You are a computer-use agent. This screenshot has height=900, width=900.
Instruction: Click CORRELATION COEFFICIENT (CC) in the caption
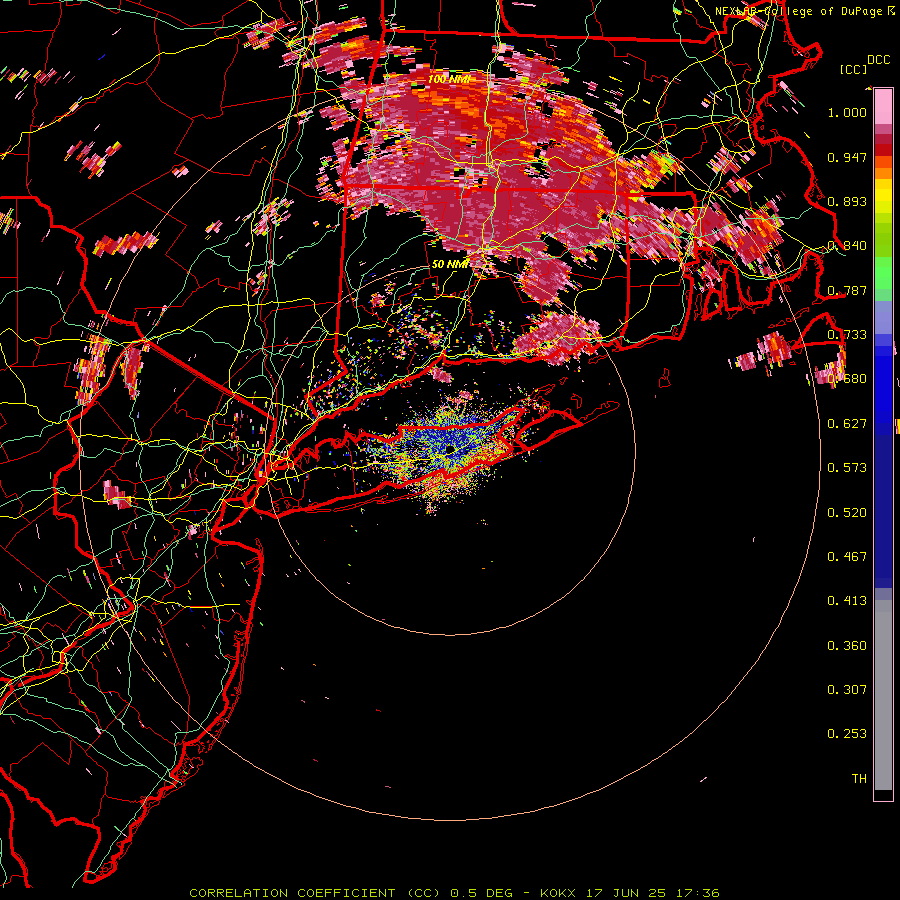(x=315, y=893)
